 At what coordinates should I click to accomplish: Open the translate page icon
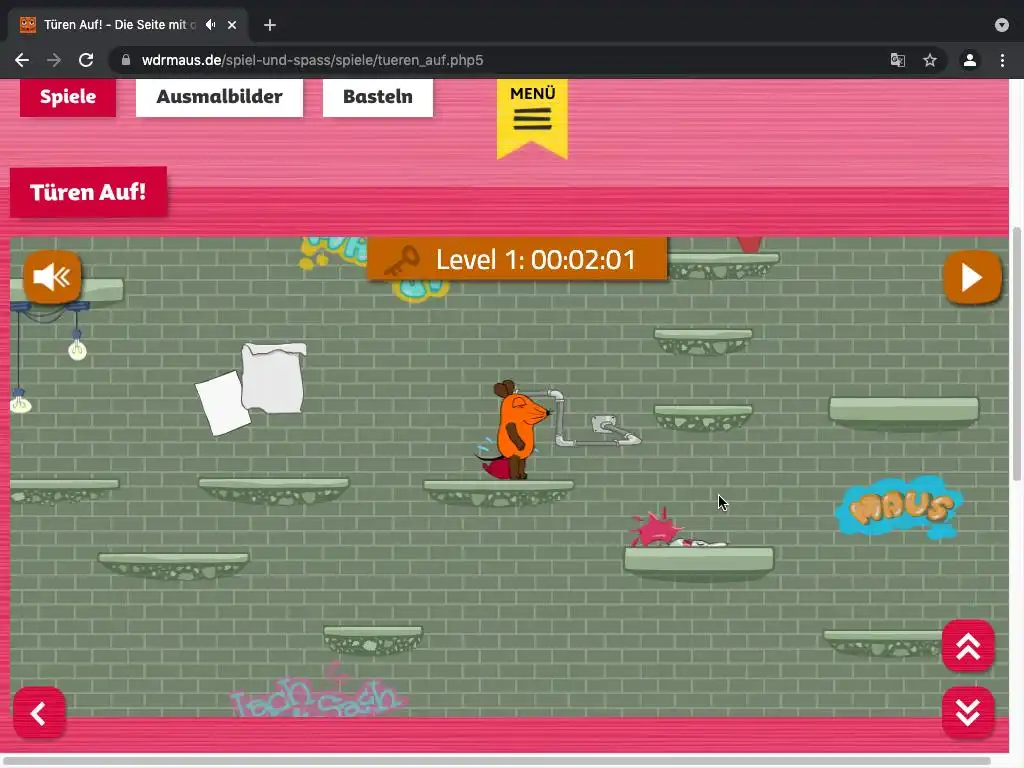pyautogui.click(x=898, y=60)
